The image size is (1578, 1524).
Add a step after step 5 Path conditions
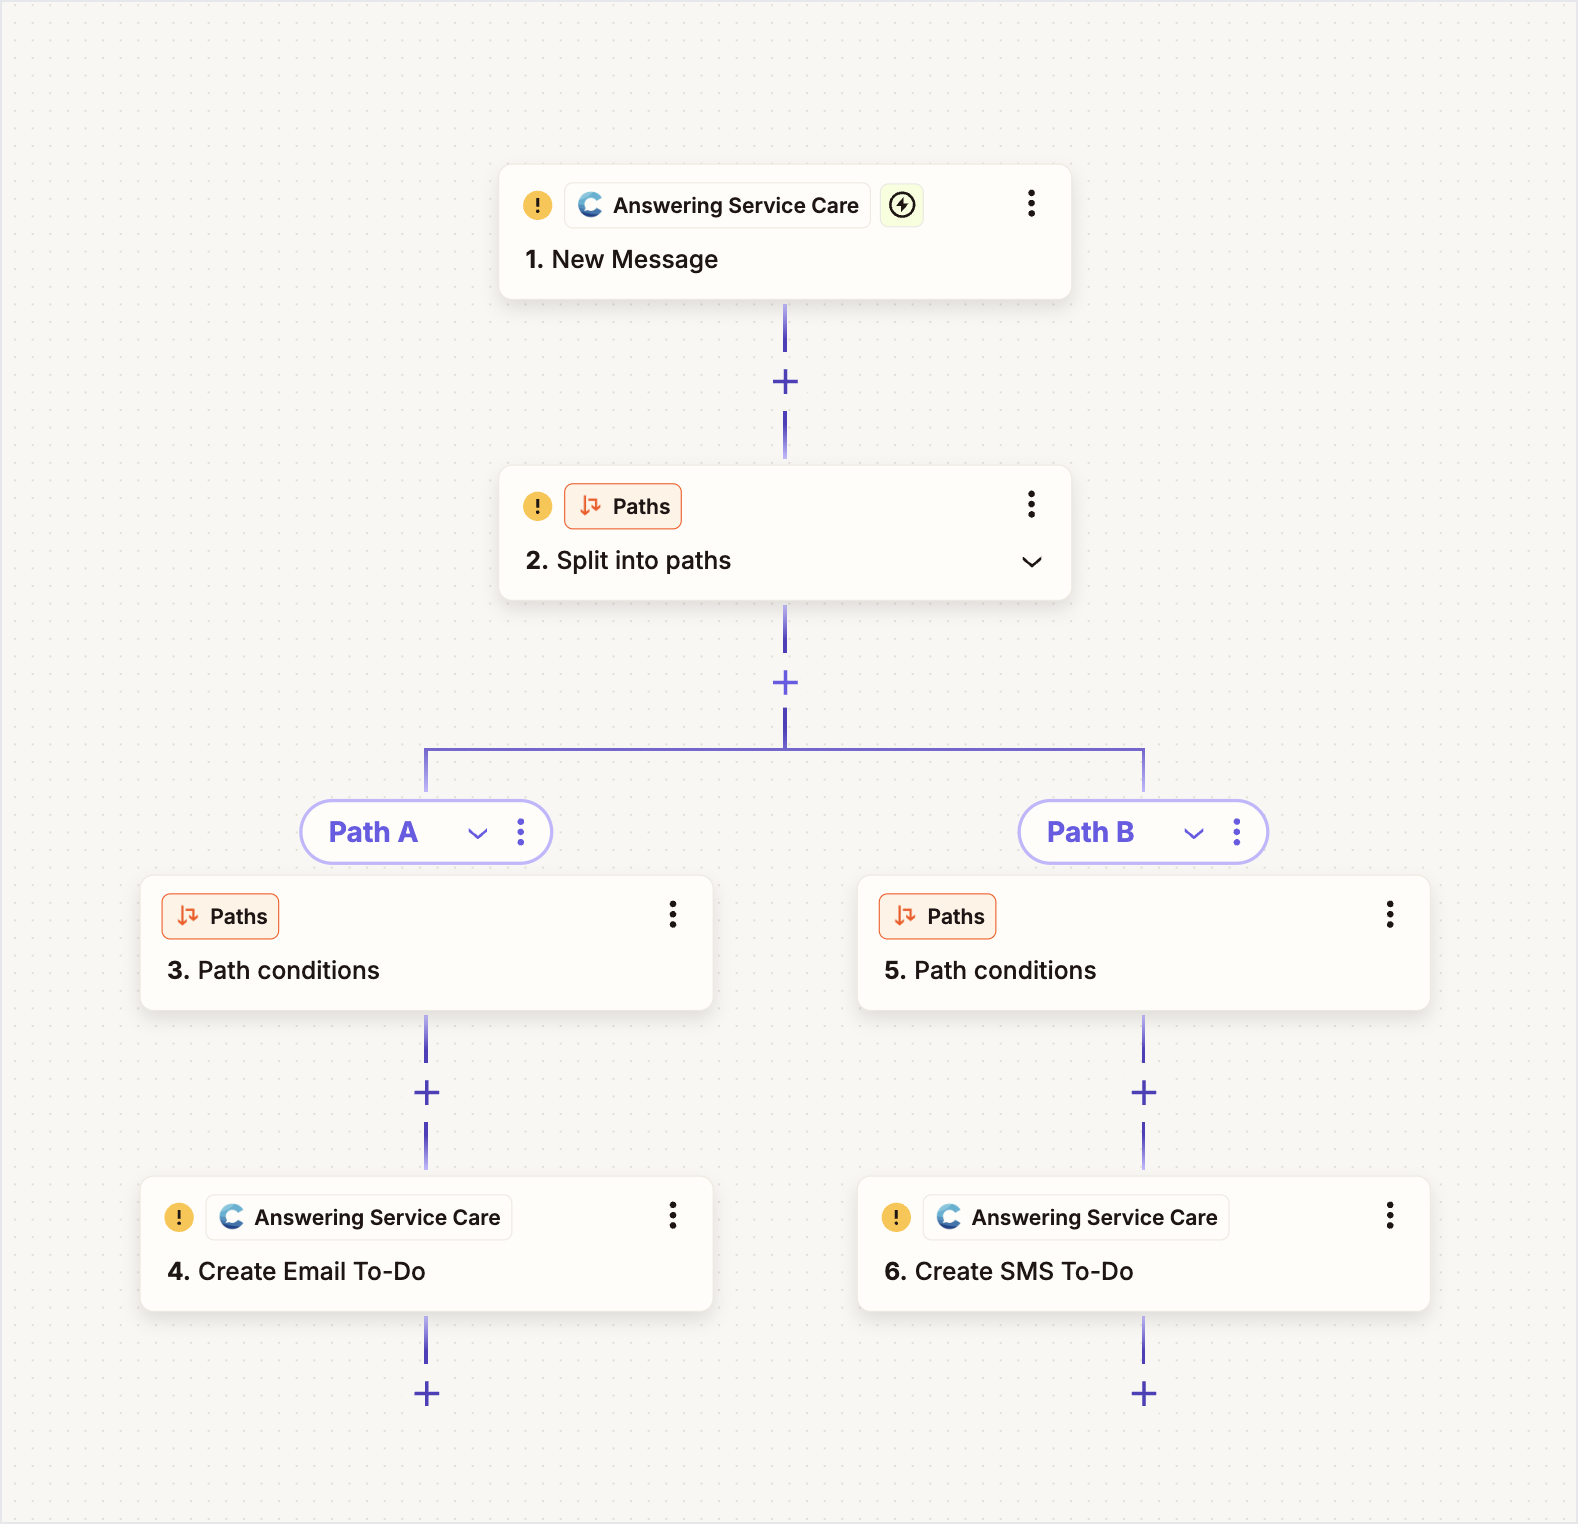tap(1144, 1093)
